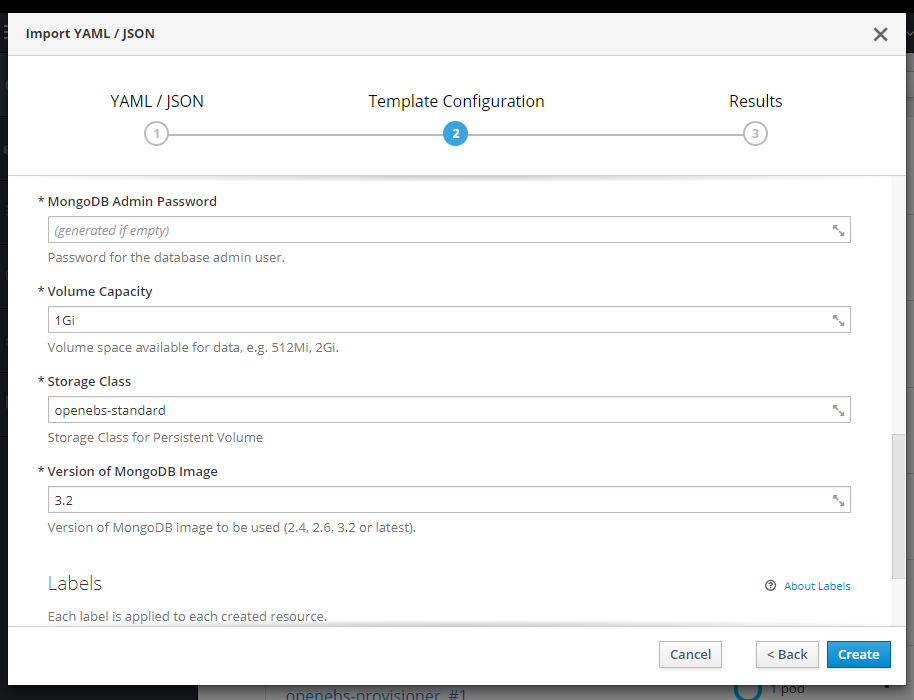
Task: Click the YAML / JSON step label
Action: point(157,101)
